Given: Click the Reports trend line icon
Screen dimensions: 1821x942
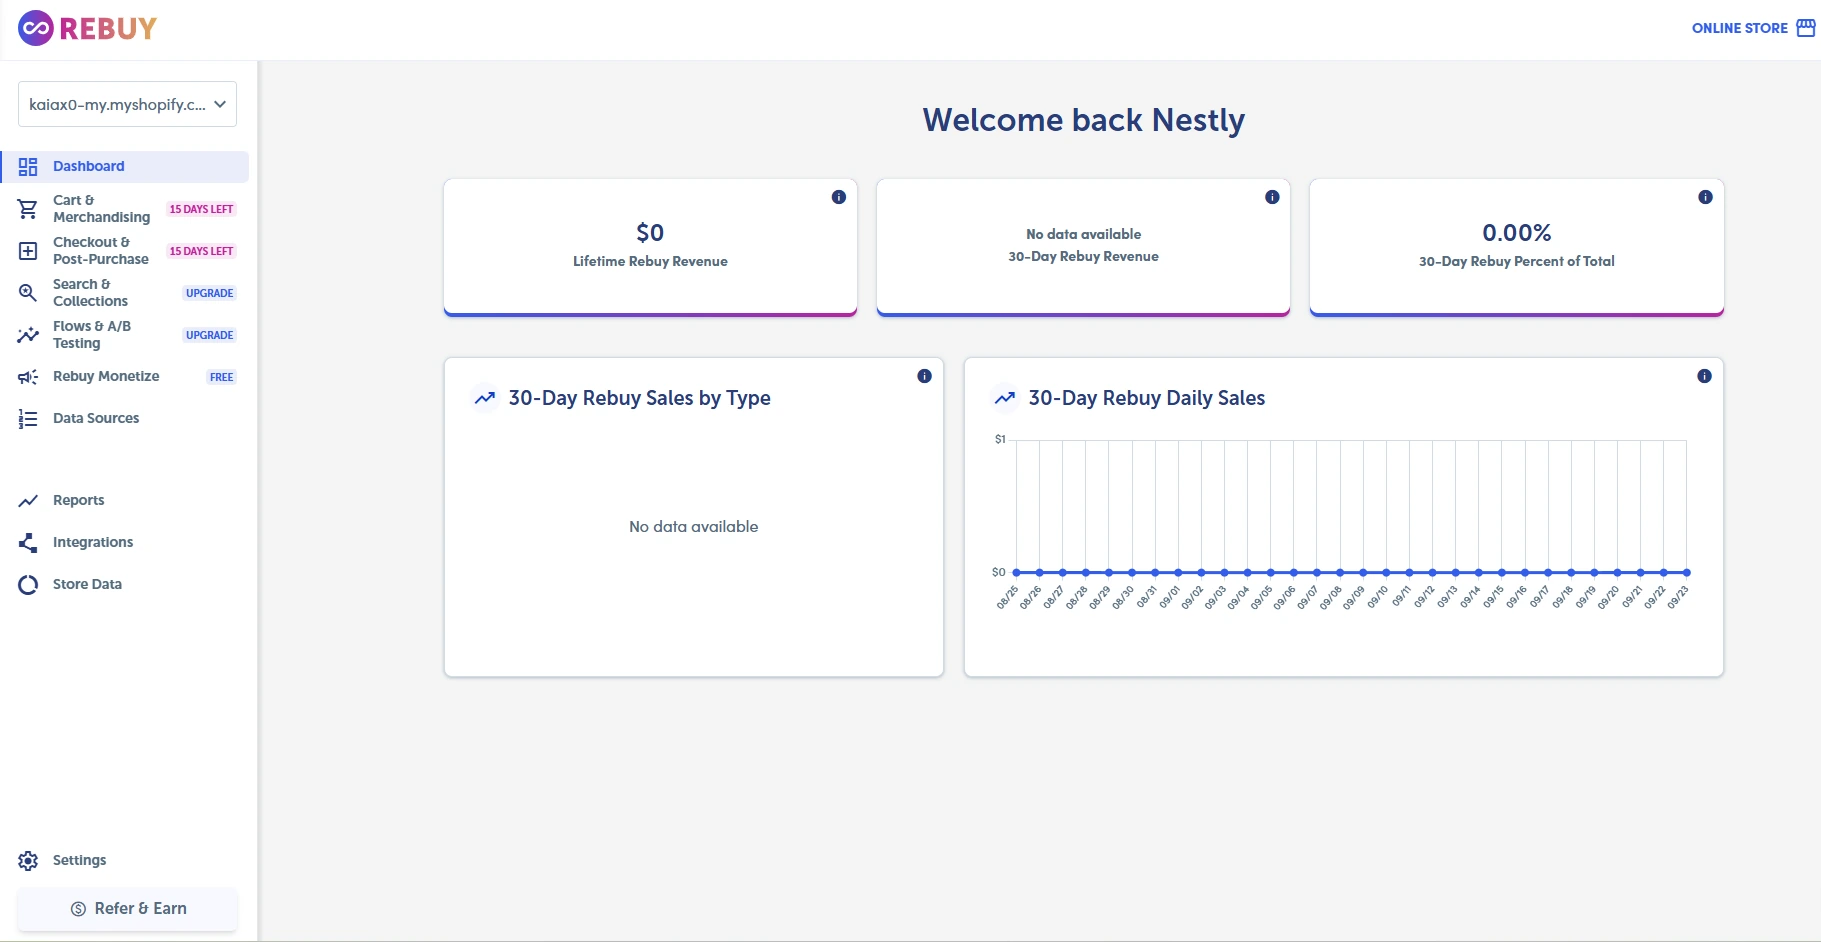Looking at the screenshot, I should point(28,501).
